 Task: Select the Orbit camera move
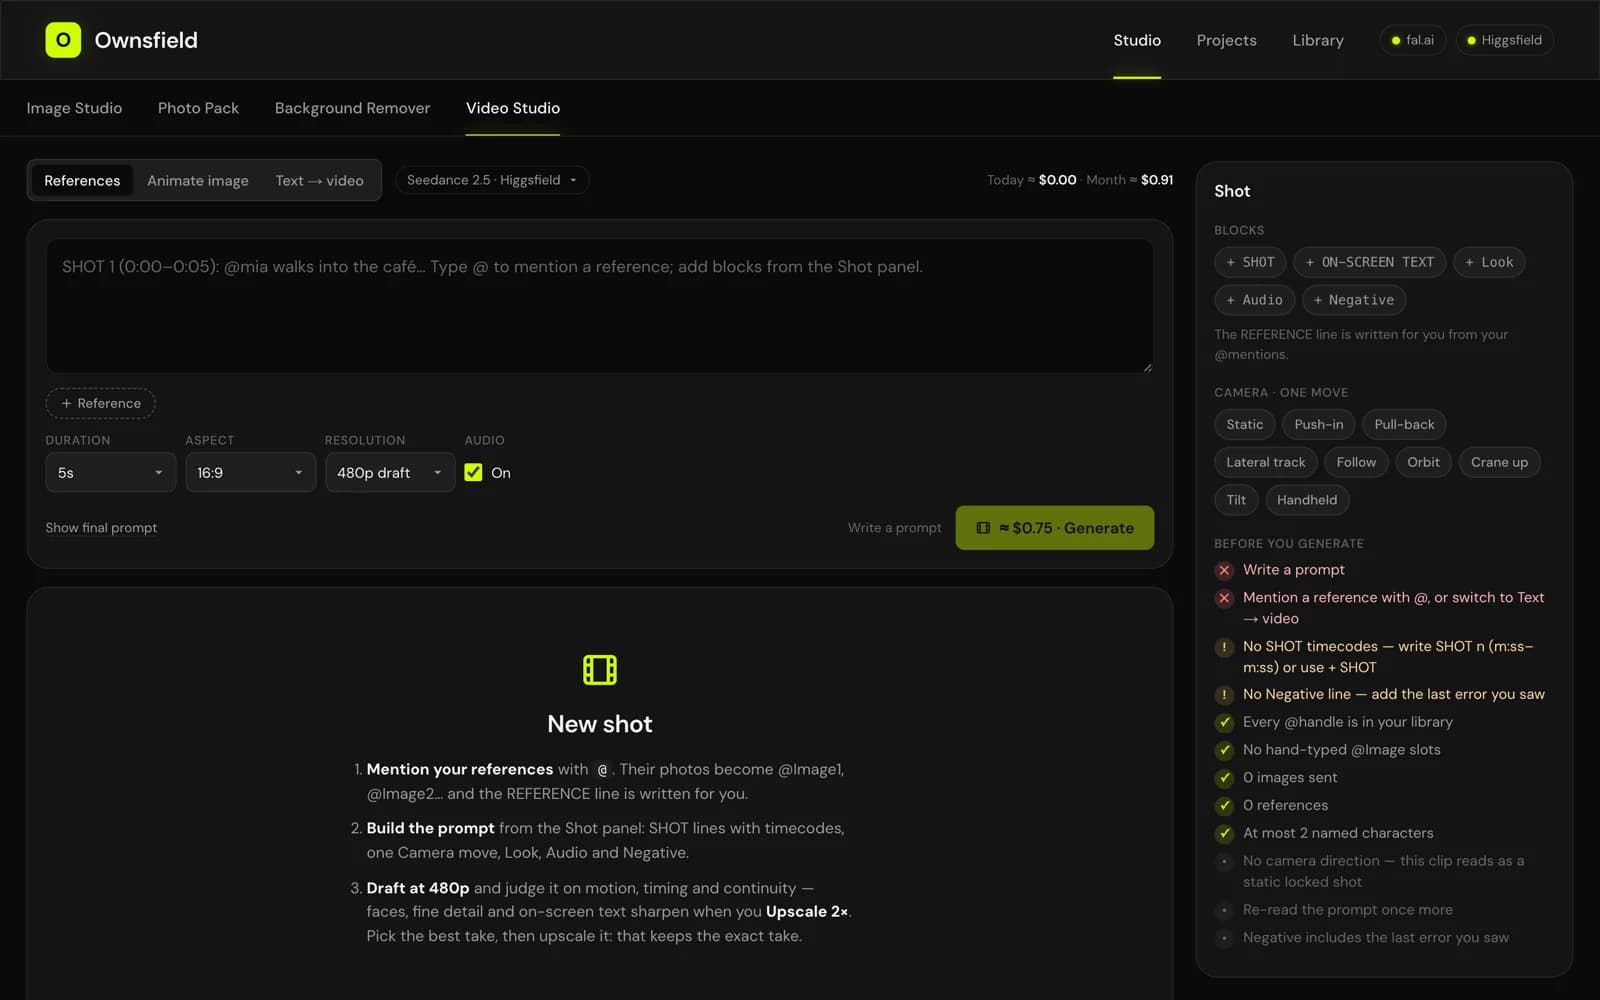tap(1423, 462)
